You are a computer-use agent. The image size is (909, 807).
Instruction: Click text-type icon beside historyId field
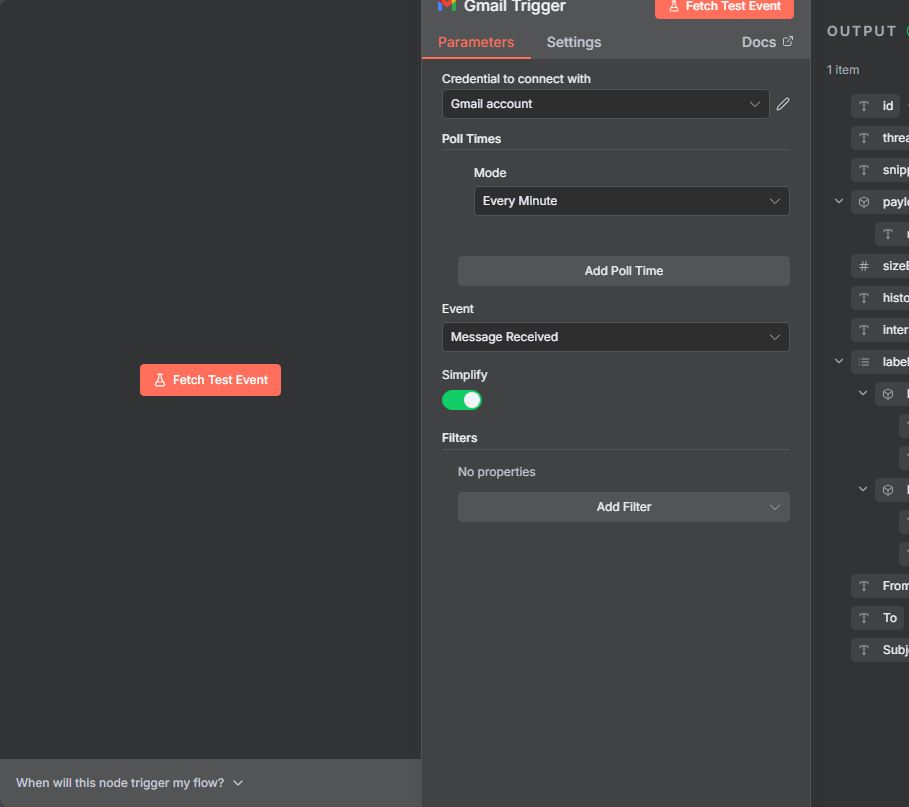(864, 298)
